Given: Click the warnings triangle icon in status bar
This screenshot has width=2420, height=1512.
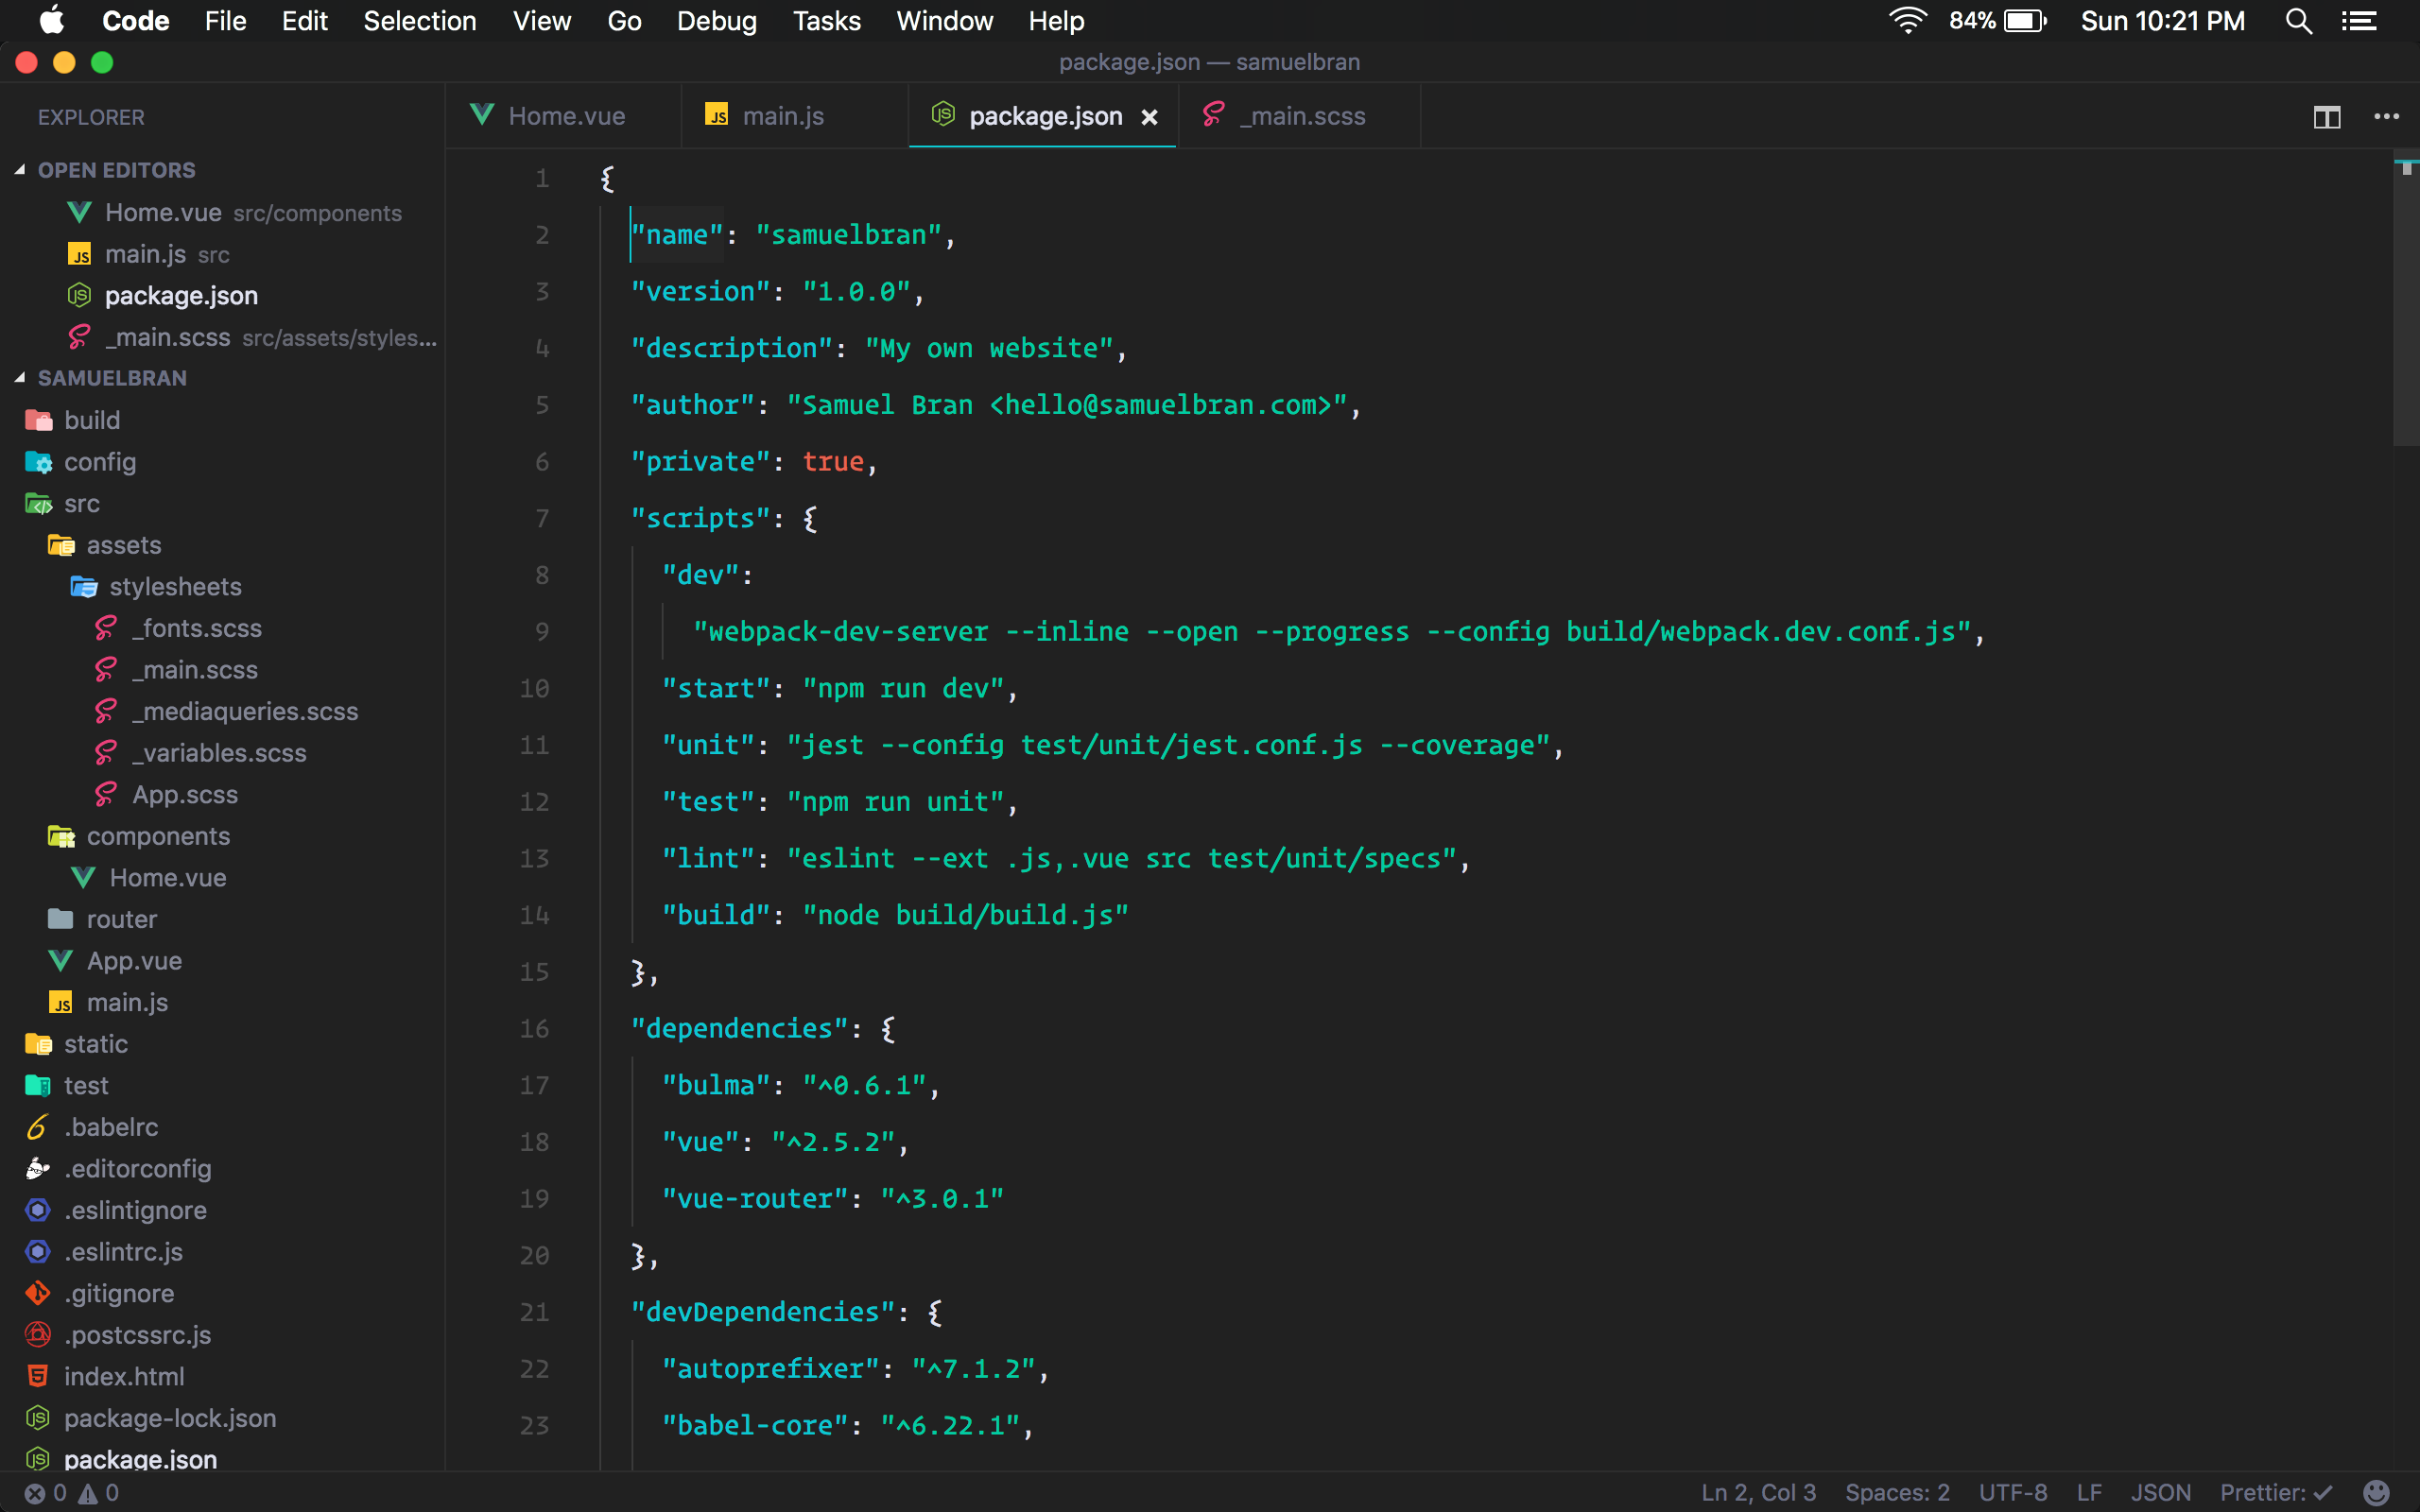Looking at the screenshot, I should click(x=88, y=1493).
